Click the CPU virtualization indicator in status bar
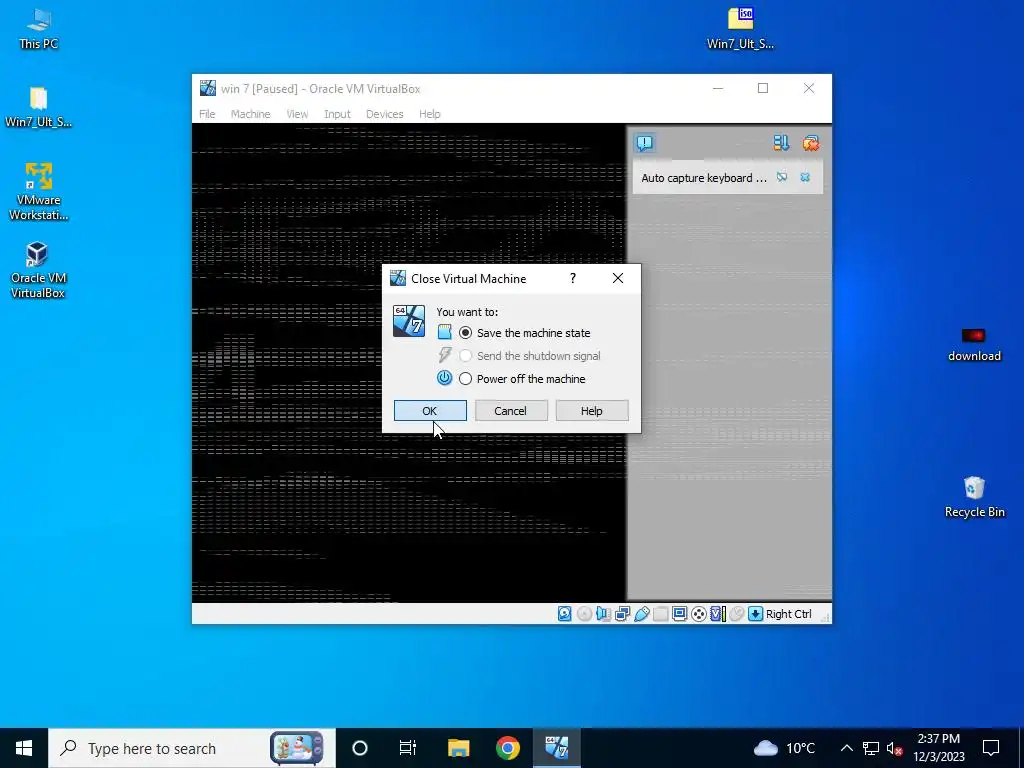Viewport: 1024px width, 768px height. tap(718, 614)
